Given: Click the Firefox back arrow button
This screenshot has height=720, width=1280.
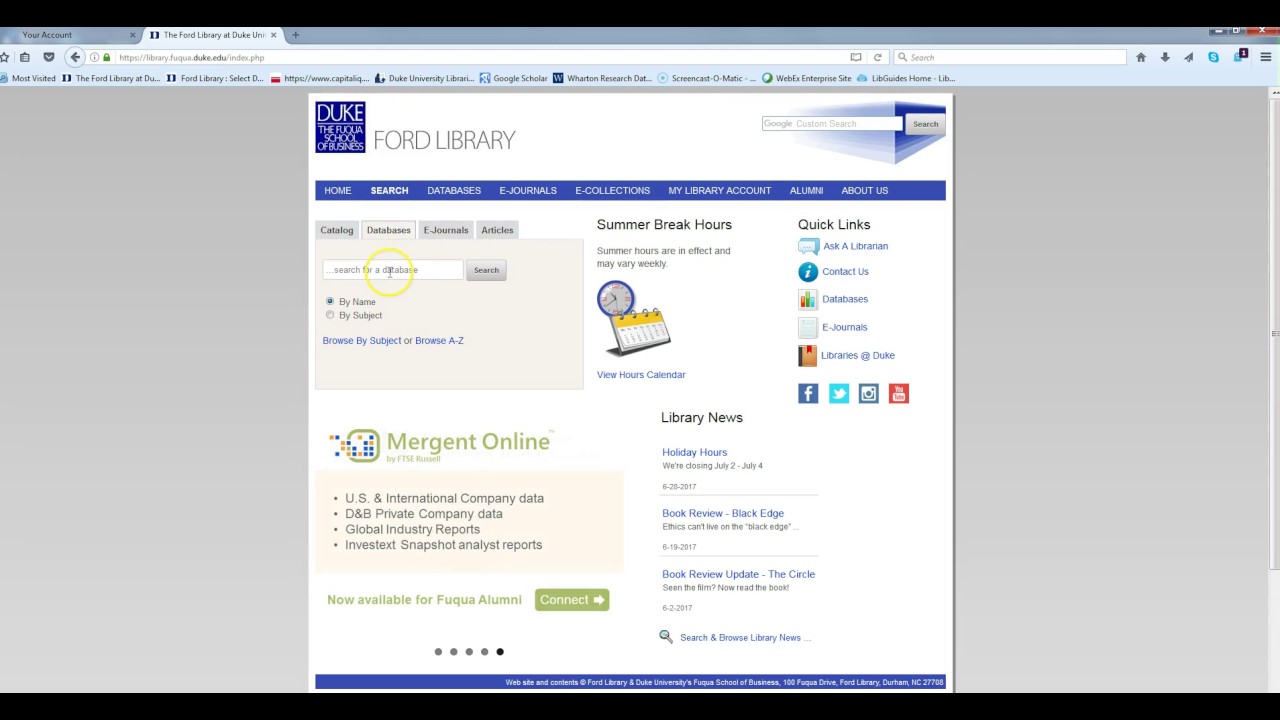Looking at the screenshot, I should pos(75,57).
